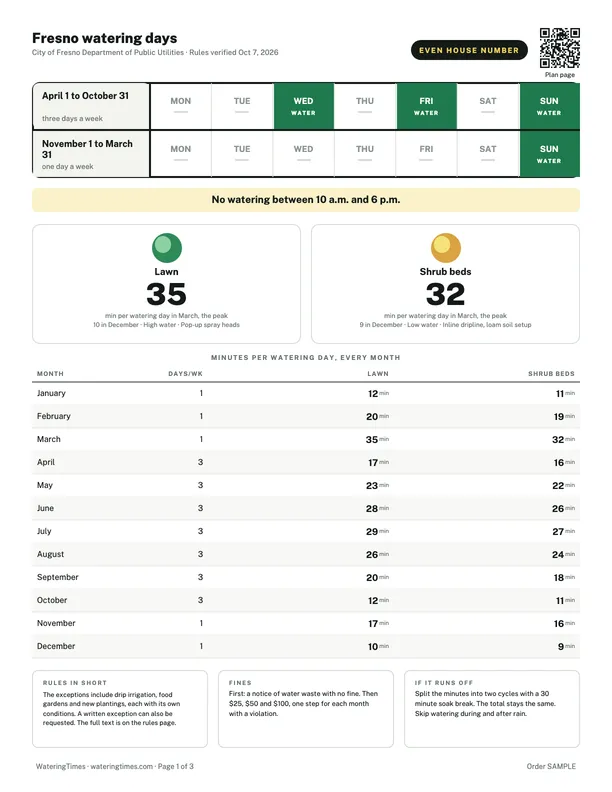Click the yellow Shrub beds circle icon

(446, 248)
